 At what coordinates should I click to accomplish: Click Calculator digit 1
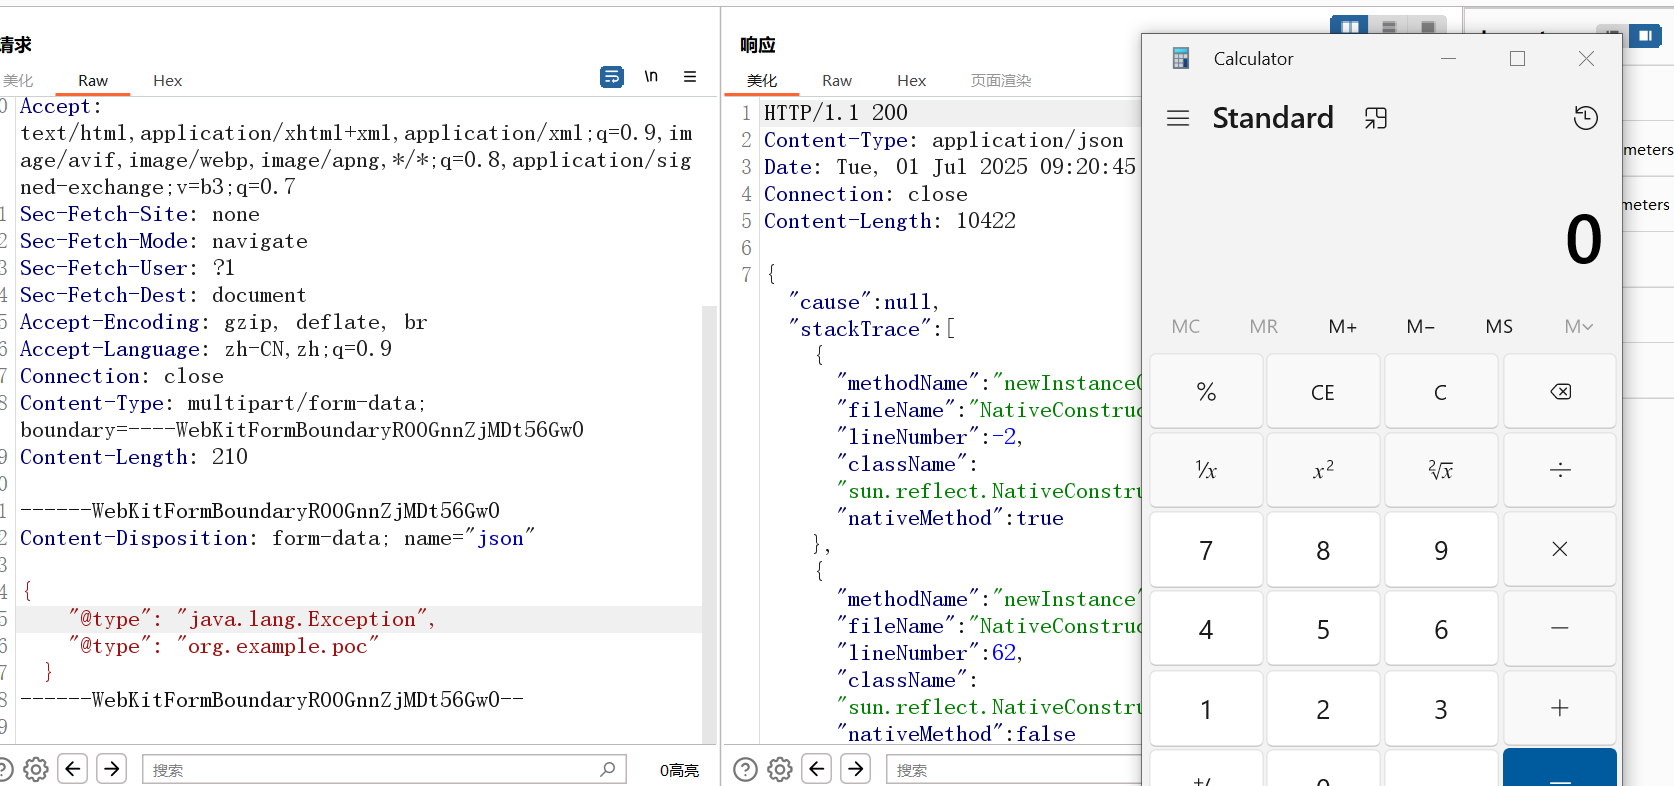(x=1206, y=708)
